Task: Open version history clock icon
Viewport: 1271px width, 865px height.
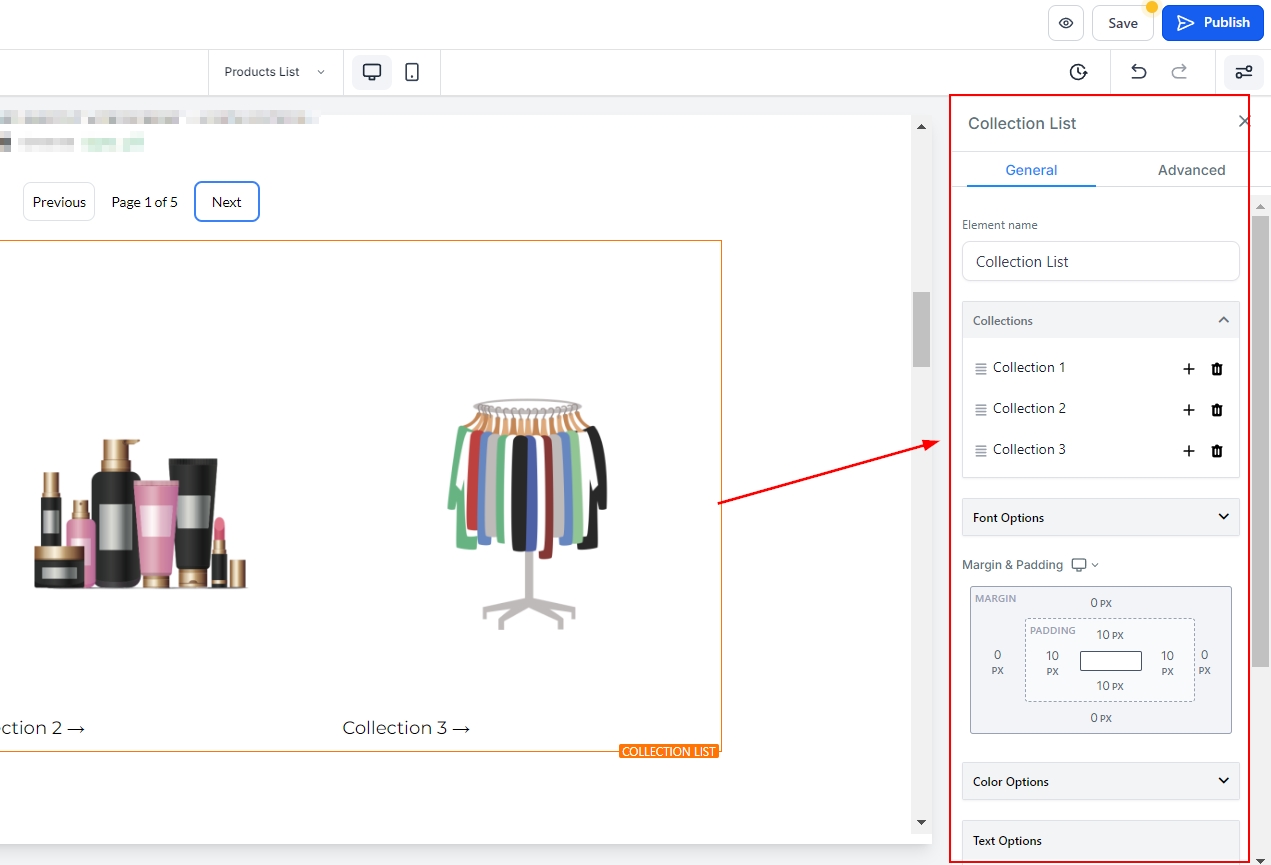Action: pos(1078,72)
